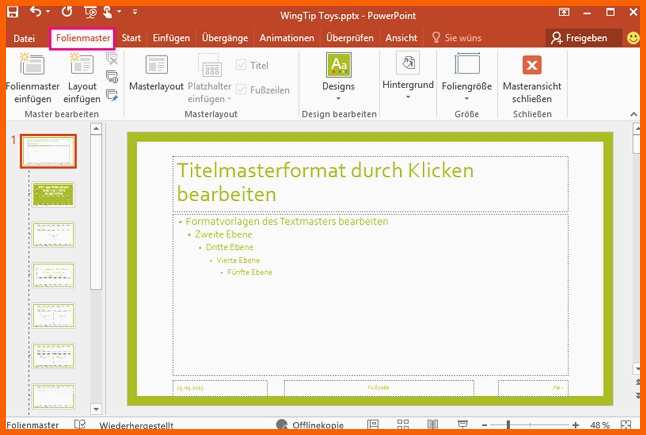Click the 'Sie wüns' tell-me search box

(456, 38)
